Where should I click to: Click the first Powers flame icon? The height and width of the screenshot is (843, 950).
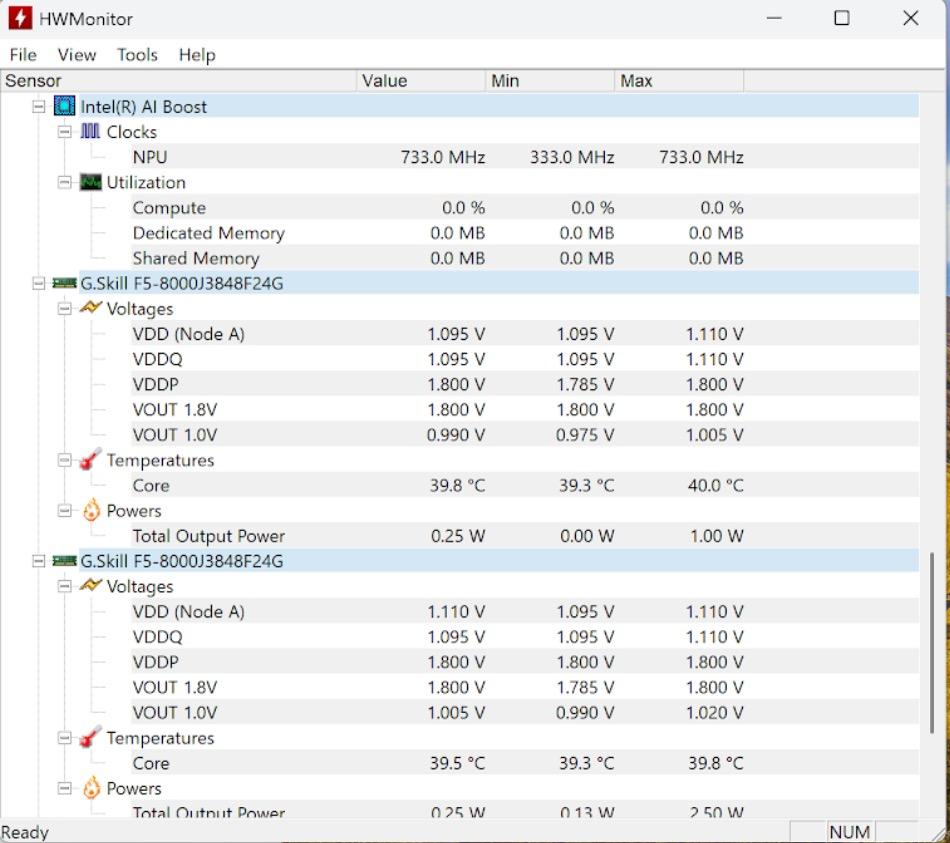pos(91,510)
